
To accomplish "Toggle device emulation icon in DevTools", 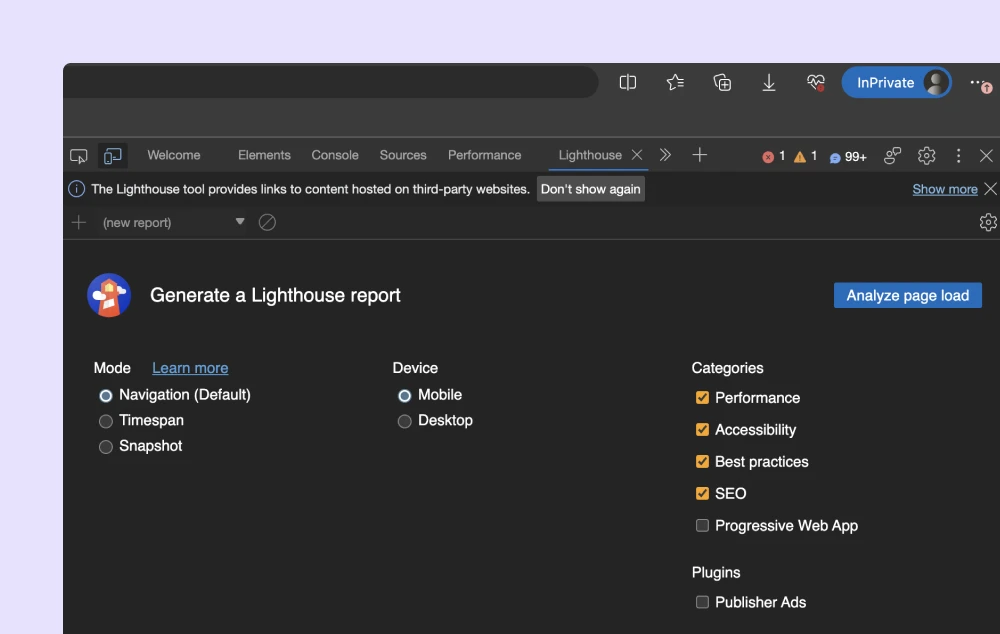I will pyautogui.click(x=113, y=156).
